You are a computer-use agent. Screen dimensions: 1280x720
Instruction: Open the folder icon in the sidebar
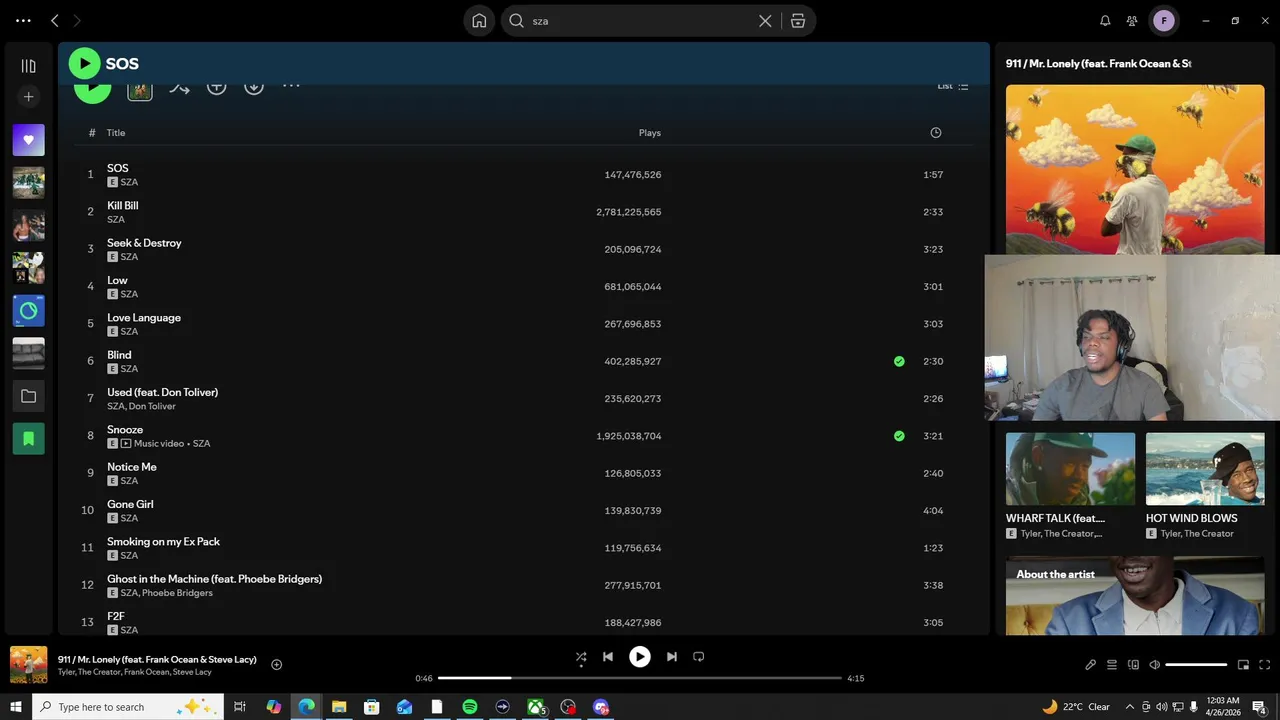tap(28, 396)
